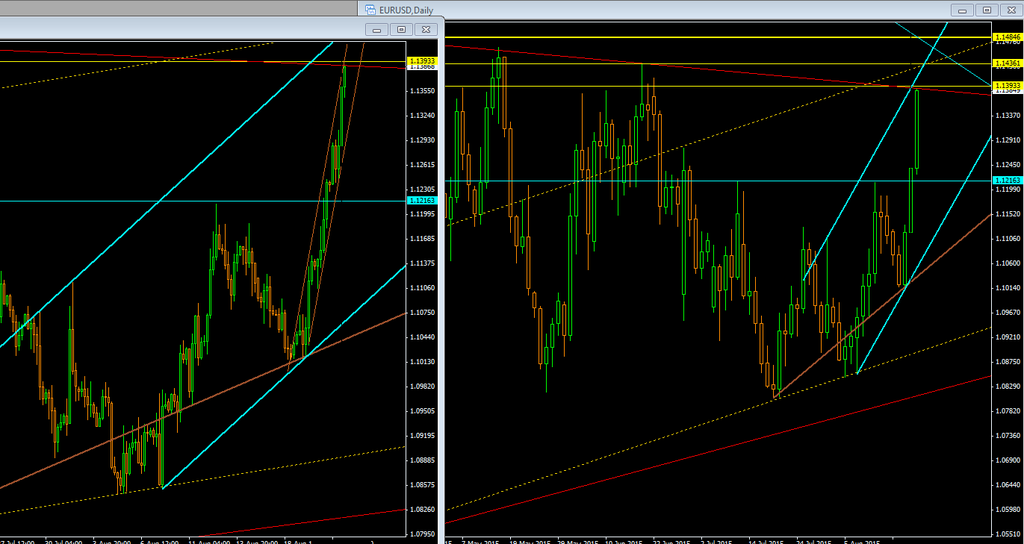Close the EURUSD,Daily chart window
The image size is (1024, 544).
(1011, 10)
